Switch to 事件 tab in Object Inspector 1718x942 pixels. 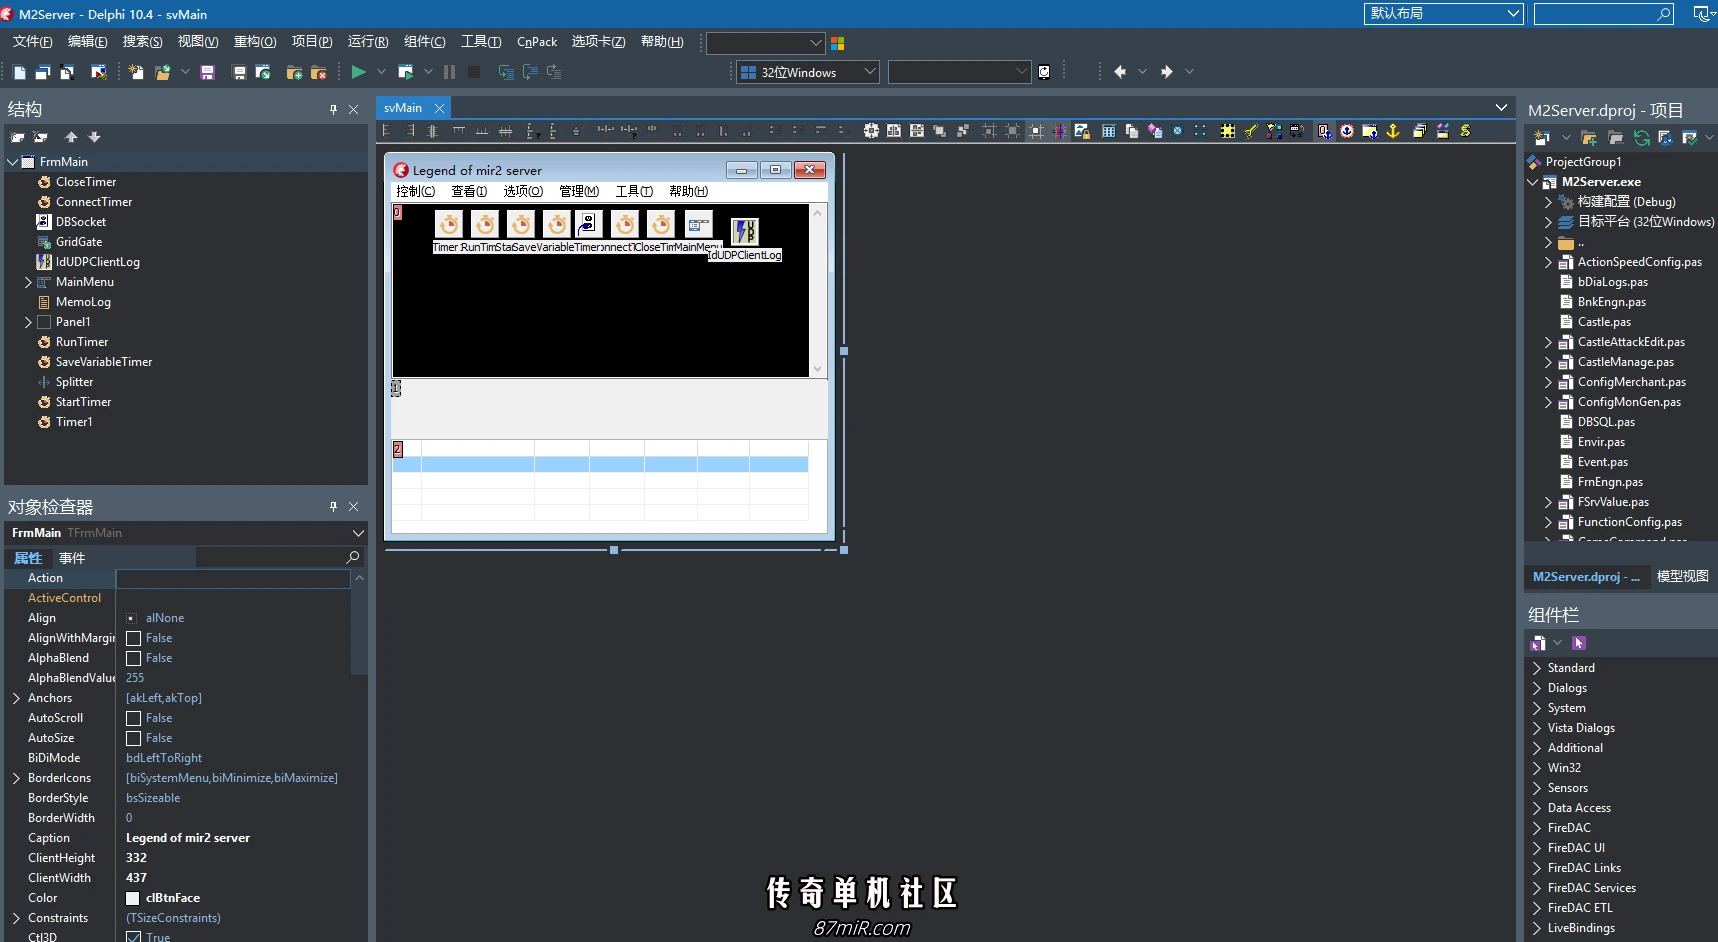point(72,558)
